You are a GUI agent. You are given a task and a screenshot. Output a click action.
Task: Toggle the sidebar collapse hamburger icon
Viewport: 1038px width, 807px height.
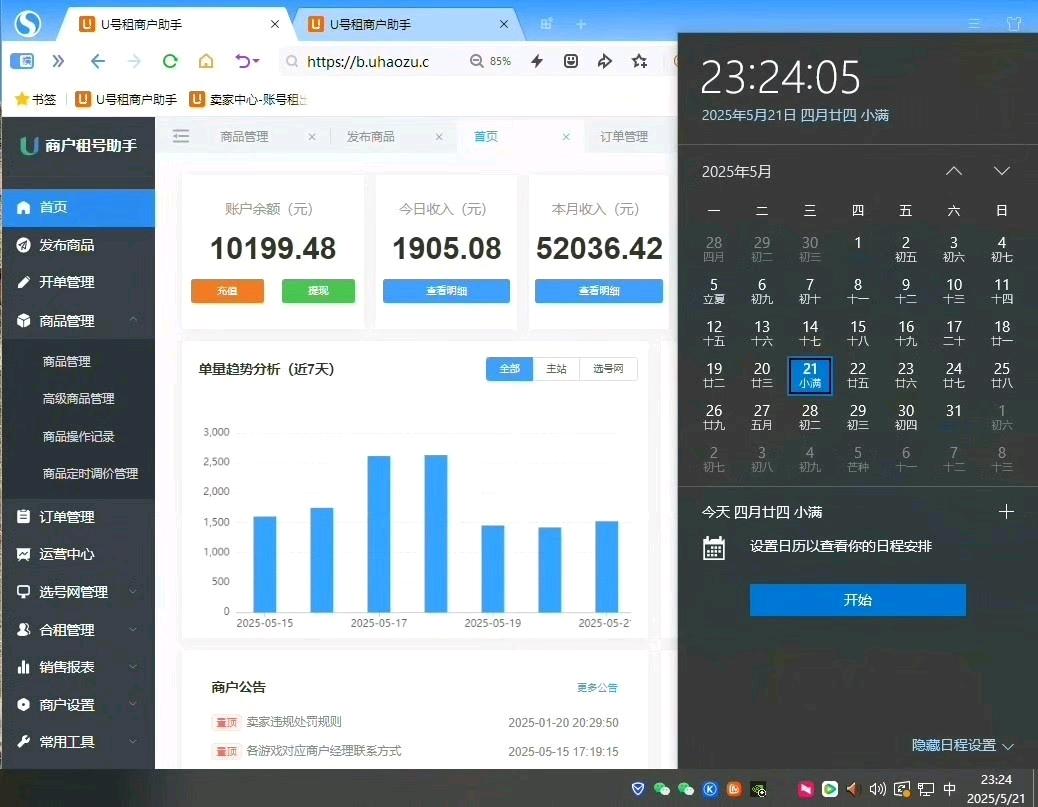tap(181, 137)
